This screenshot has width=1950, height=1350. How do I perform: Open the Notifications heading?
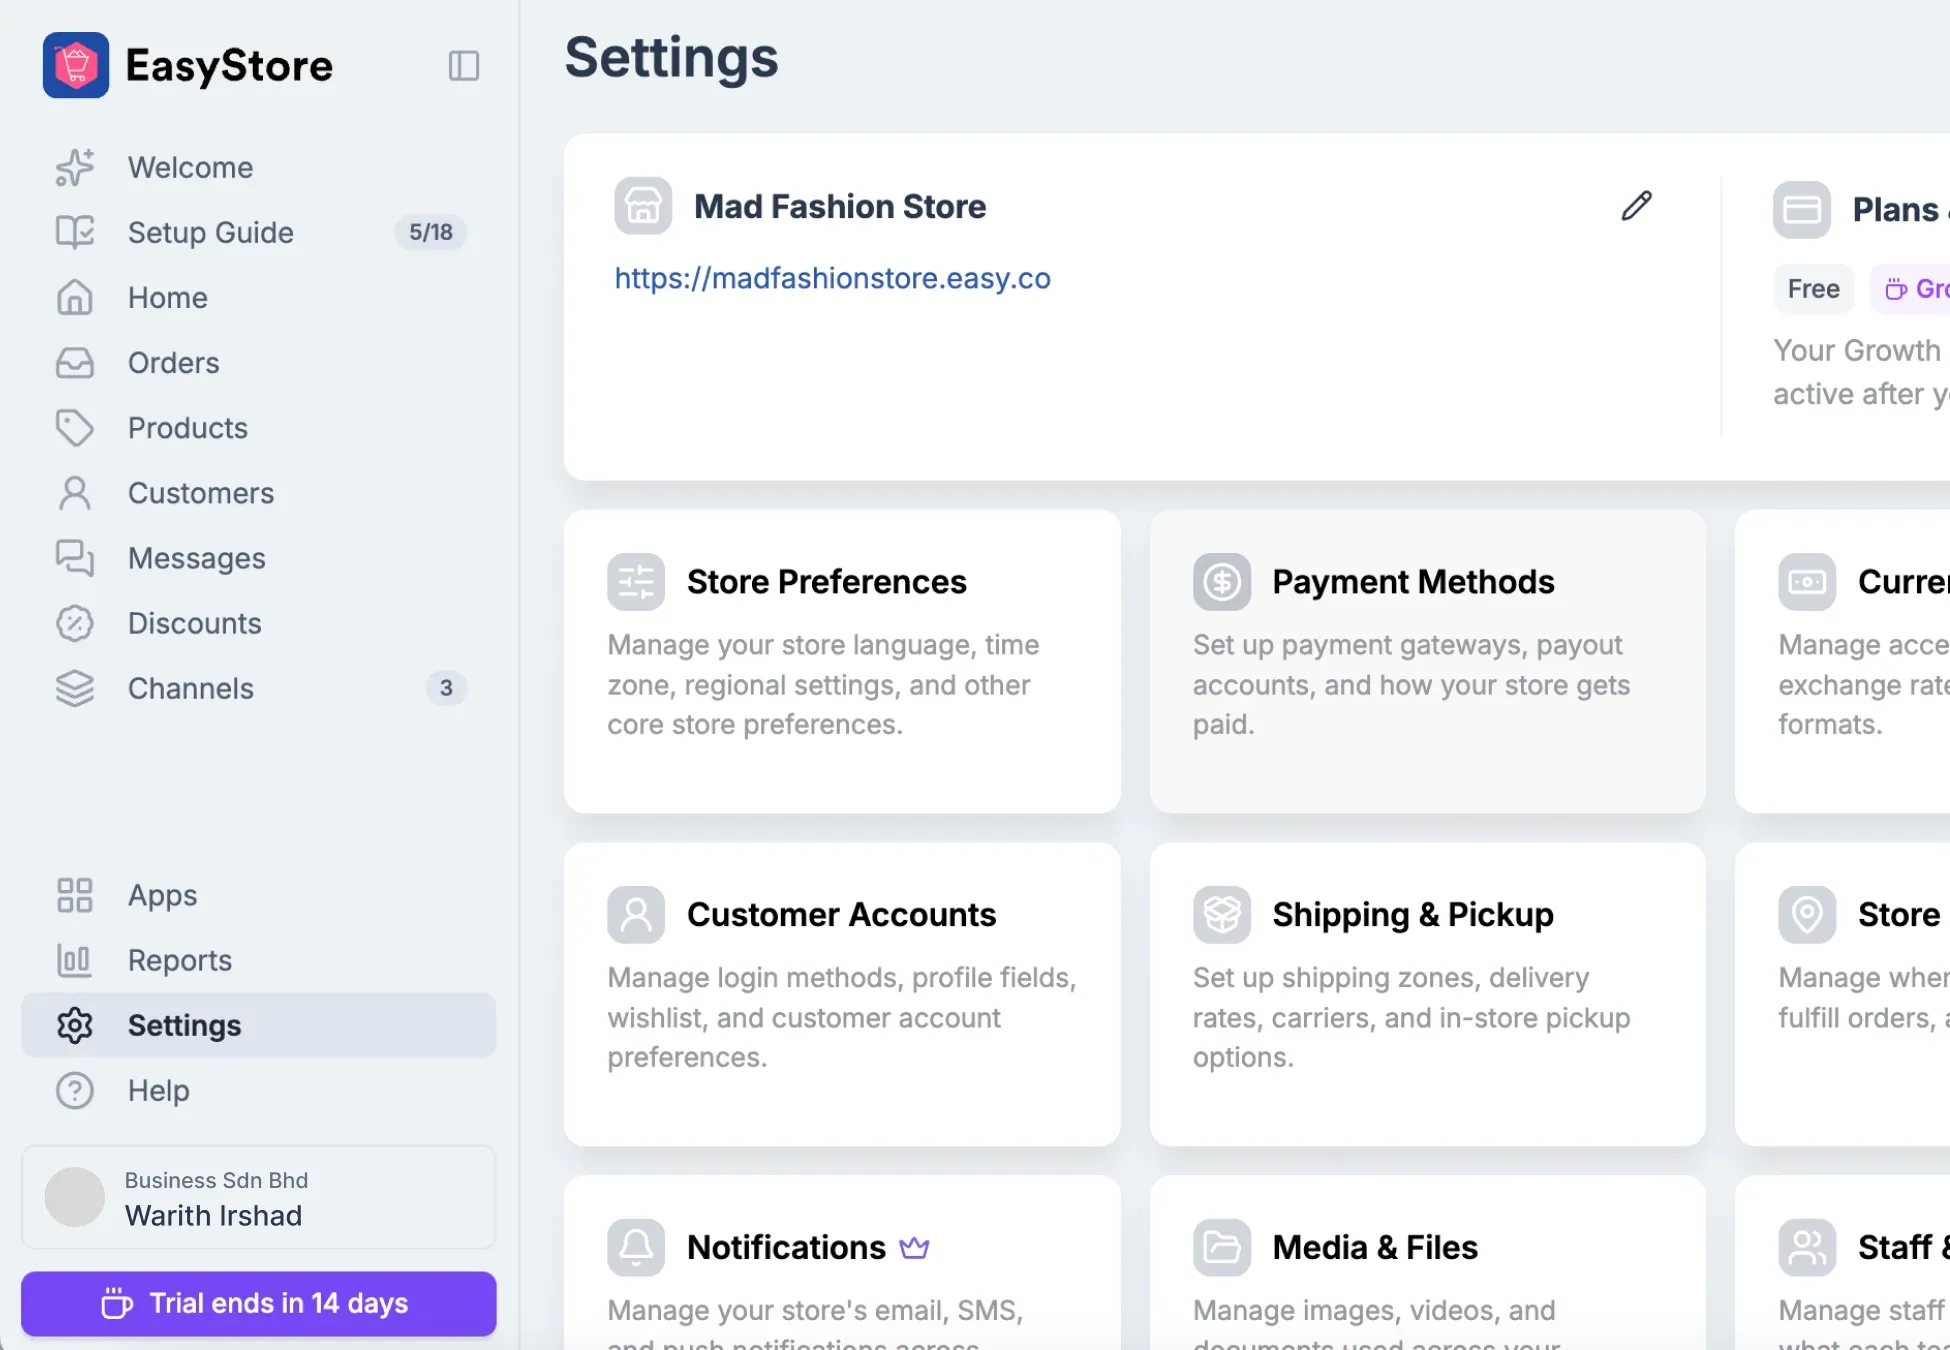(x=786, y=1248)
